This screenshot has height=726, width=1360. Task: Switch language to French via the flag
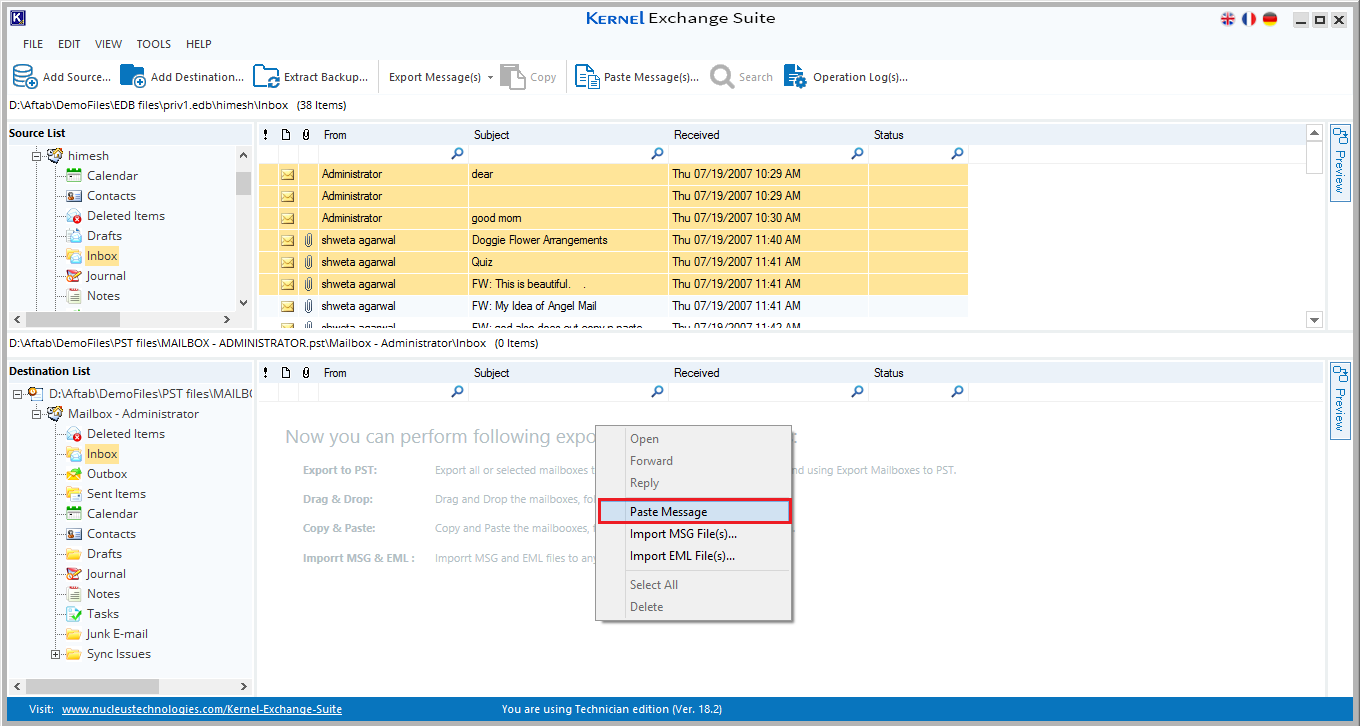coord(1249,19)
